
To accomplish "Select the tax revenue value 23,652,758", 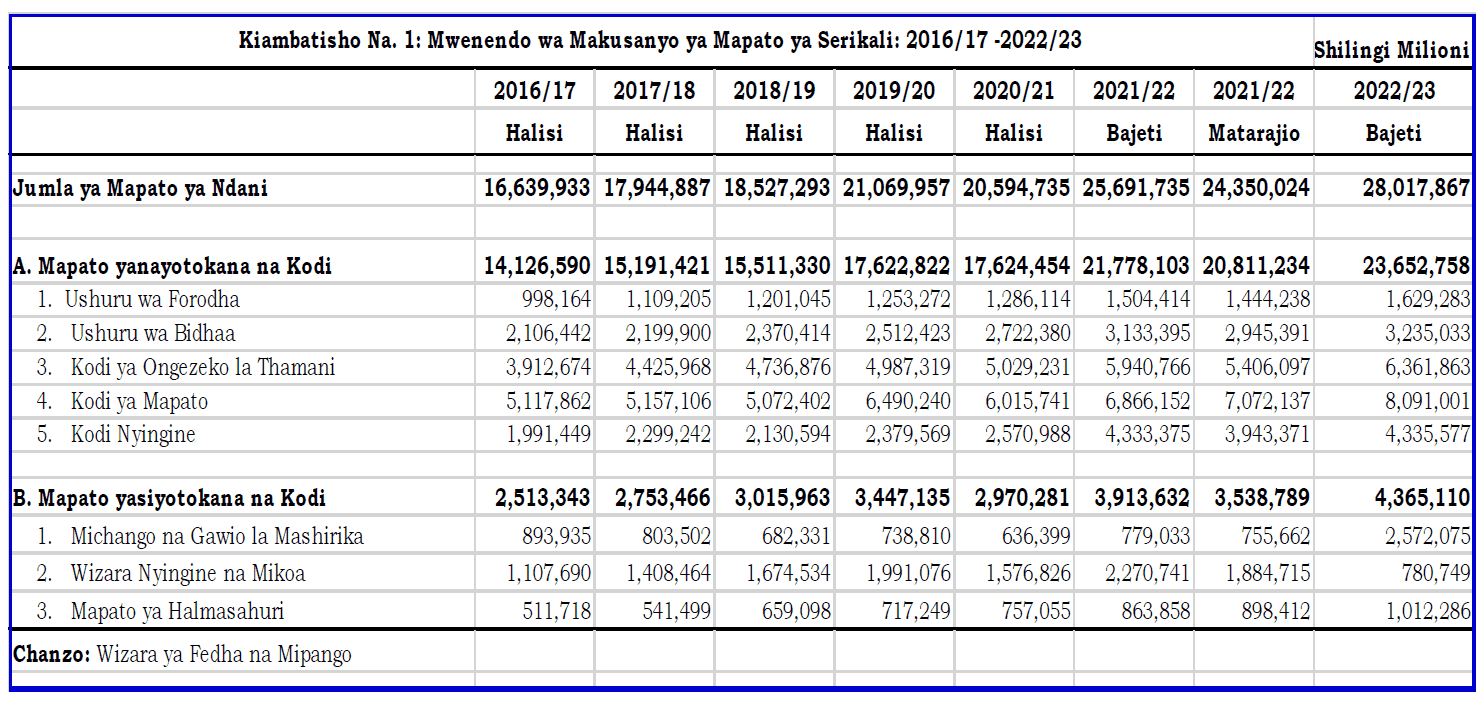I will (x=1416, y=266).
